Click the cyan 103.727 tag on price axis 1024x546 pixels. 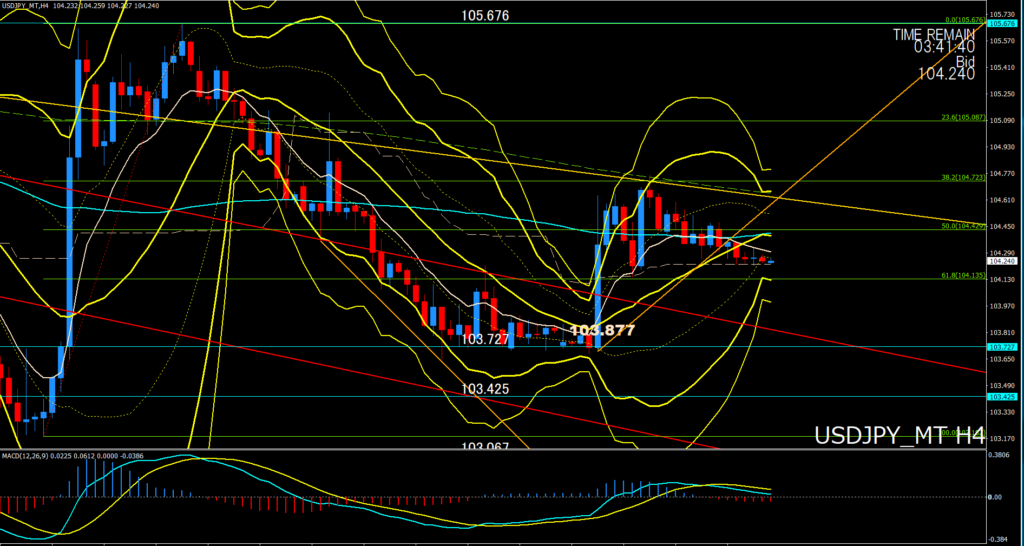[x=1002, y=347]
